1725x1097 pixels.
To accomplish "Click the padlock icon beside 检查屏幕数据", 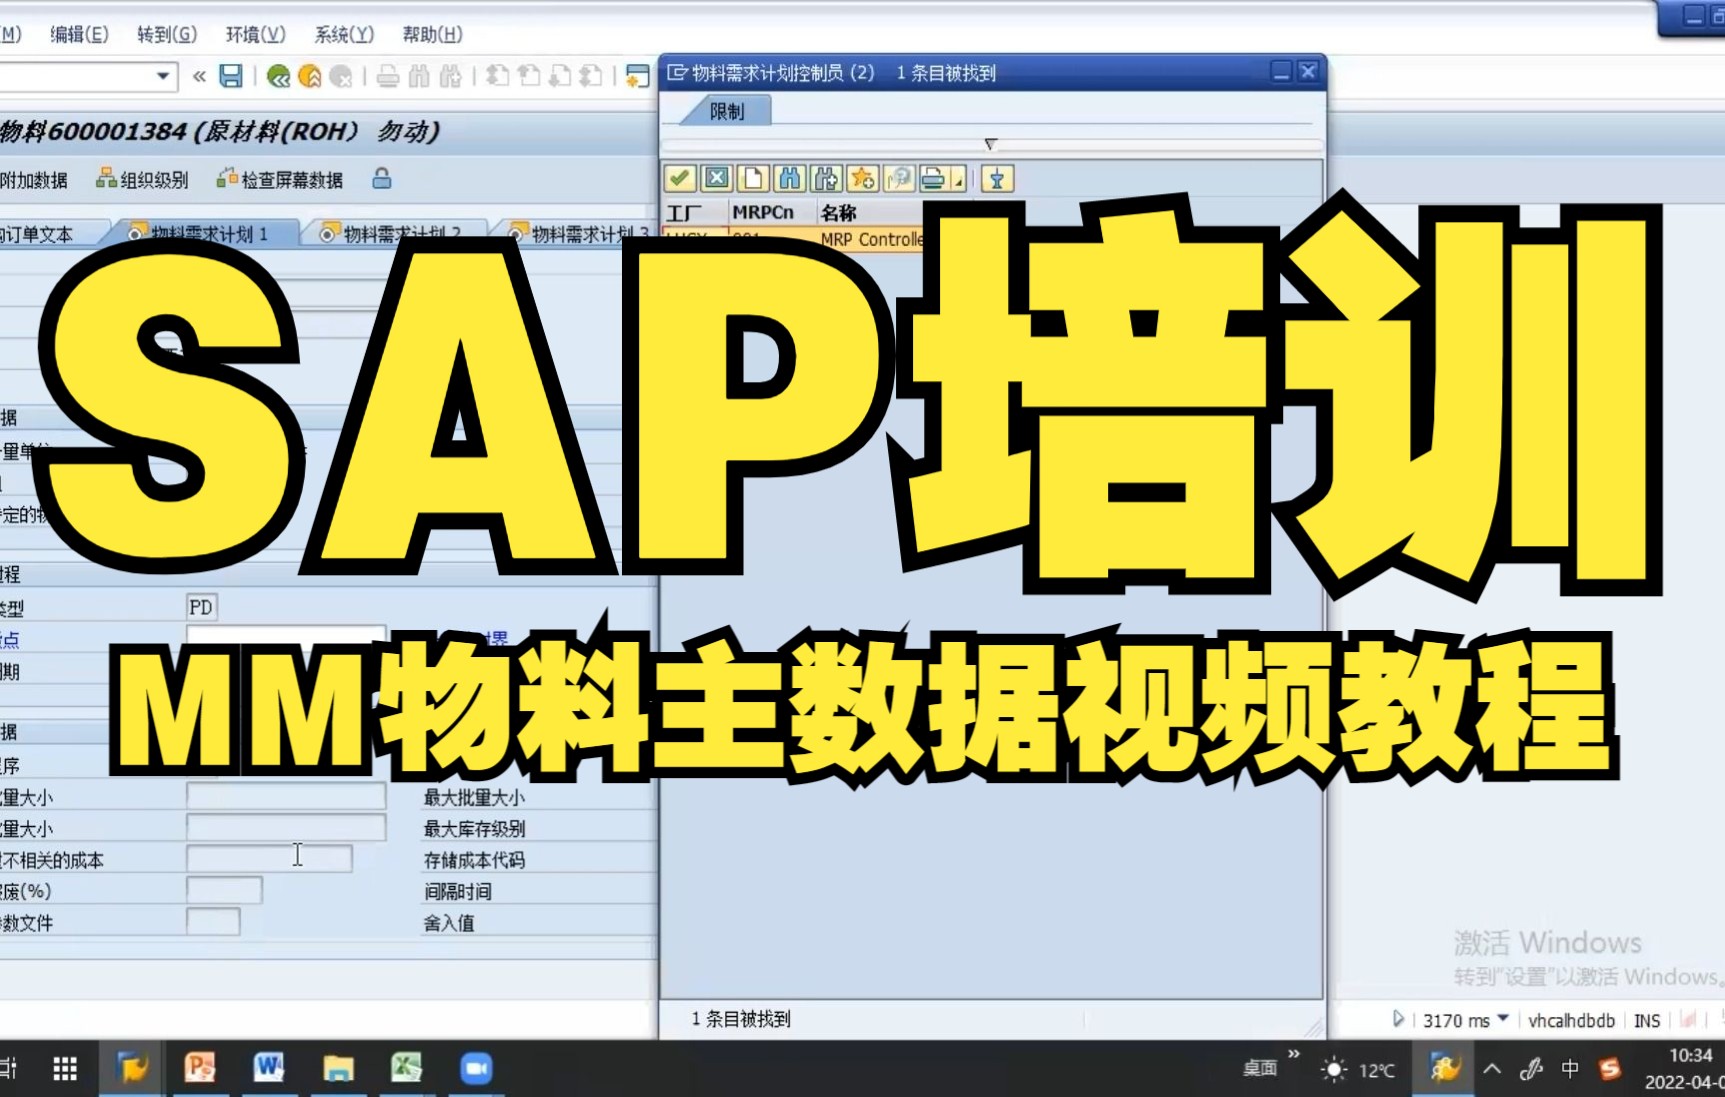I will click(x=381, y=179).
